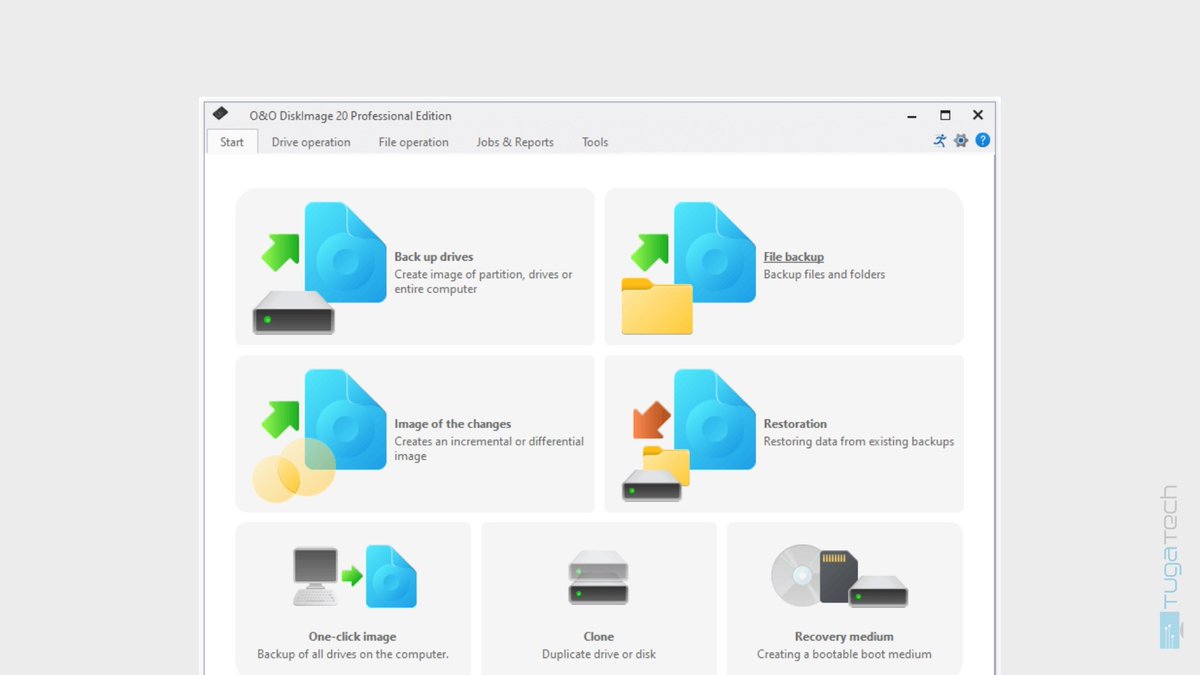Screen dimensions: 1200x675
Task: Click 'Backup files and folders' description
Action: [x=824, y=274]
